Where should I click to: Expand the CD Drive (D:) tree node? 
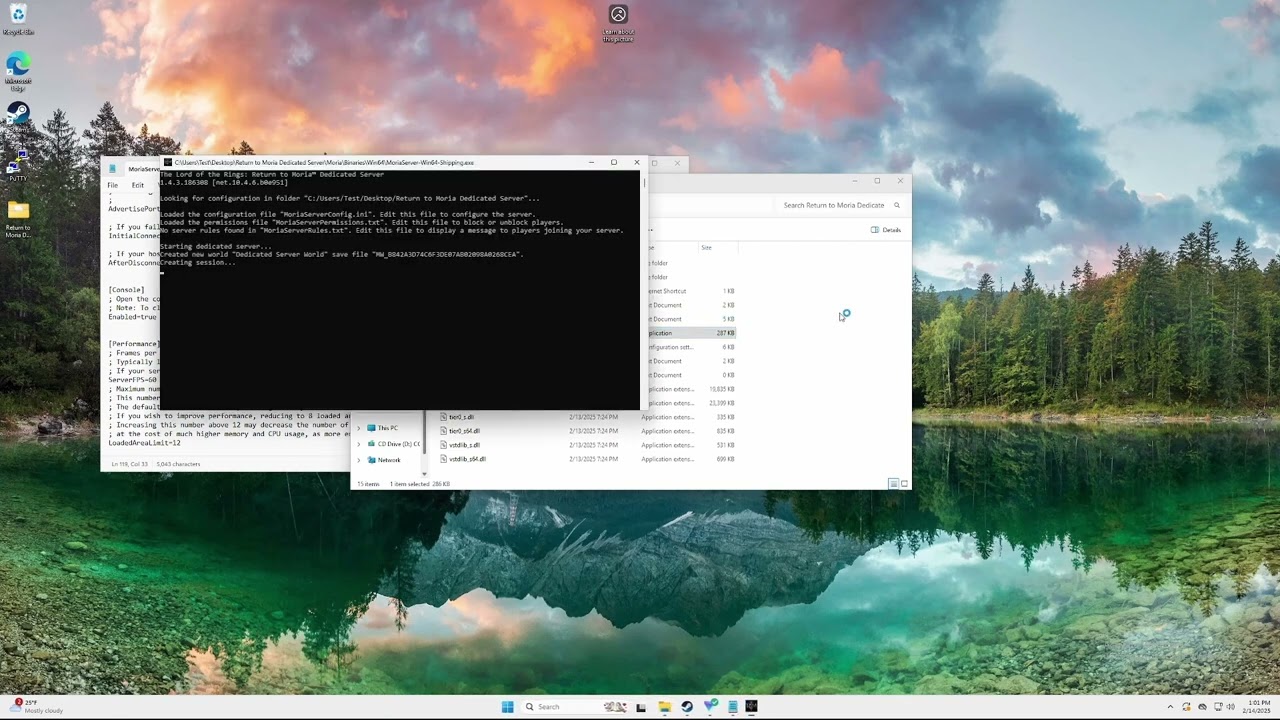pos(359,444)
